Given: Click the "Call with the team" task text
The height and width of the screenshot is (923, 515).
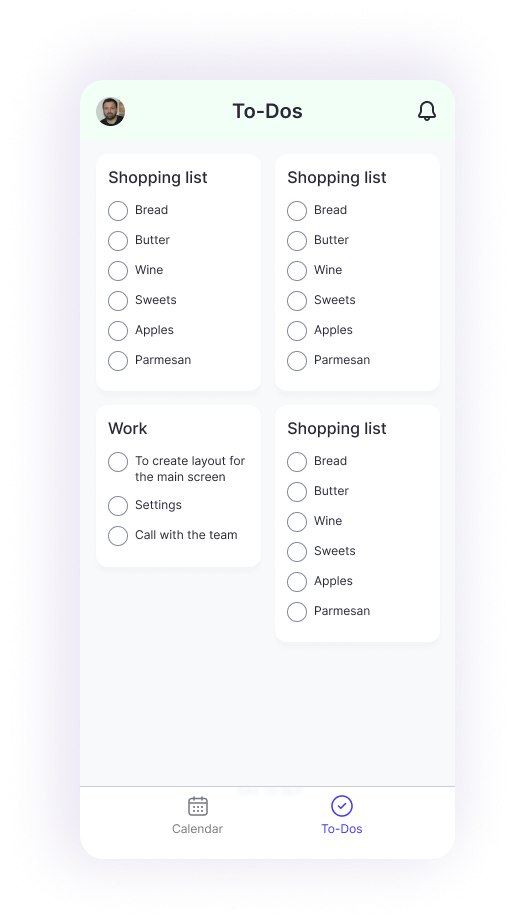Looking at the screenshot, I should coord(186,535).
